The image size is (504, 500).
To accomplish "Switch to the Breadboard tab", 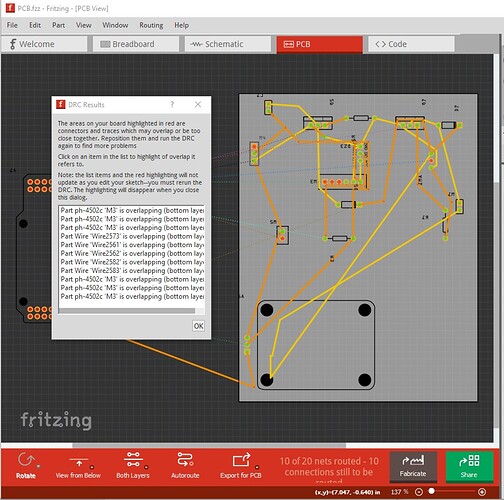I will click(136, 44).
